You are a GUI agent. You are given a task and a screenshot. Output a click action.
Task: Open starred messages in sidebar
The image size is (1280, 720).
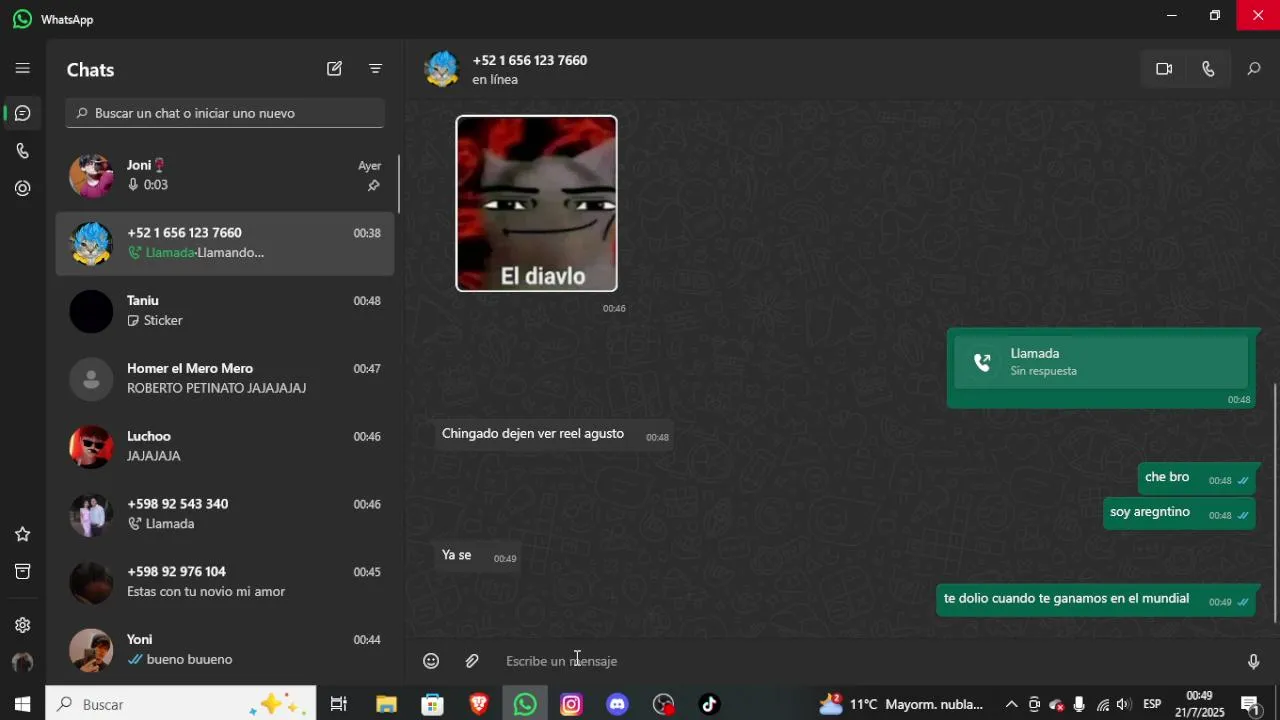coord(22,534)
